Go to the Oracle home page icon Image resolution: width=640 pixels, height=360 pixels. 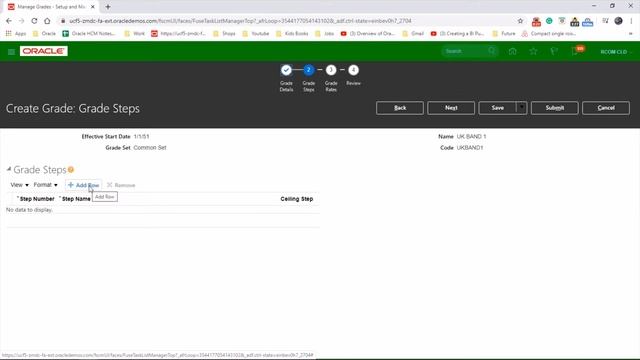[512, 51]
